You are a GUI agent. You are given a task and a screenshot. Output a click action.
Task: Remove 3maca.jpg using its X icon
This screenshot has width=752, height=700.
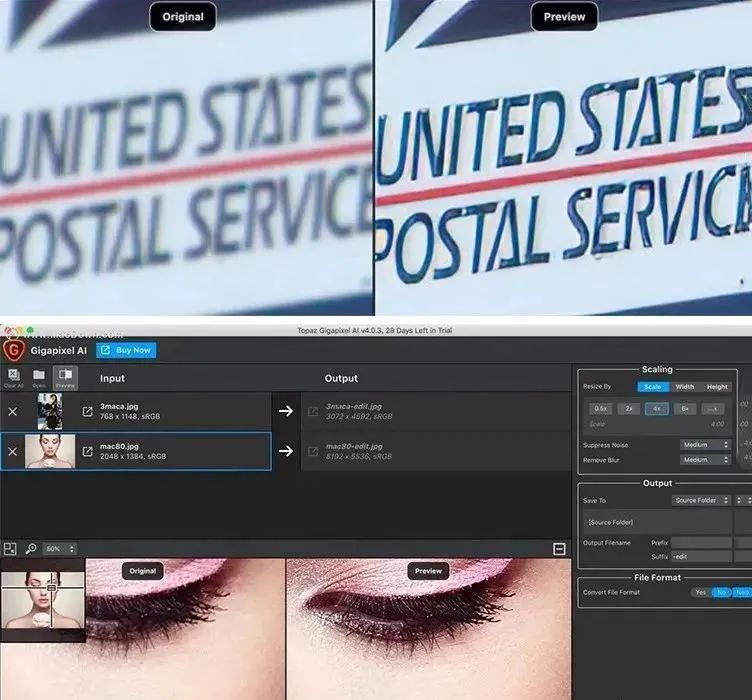click(x=13, y=411)
